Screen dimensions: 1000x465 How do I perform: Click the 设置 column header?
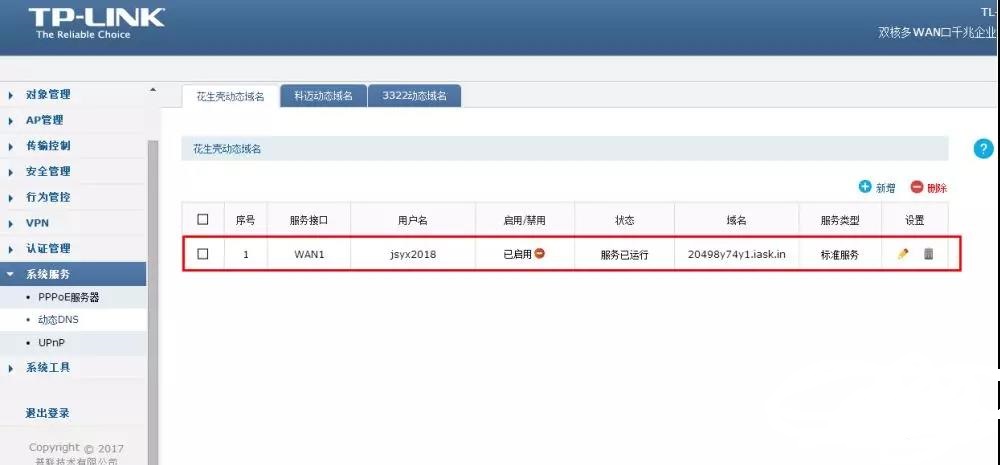pyautogui.click(x=915, y=220)
